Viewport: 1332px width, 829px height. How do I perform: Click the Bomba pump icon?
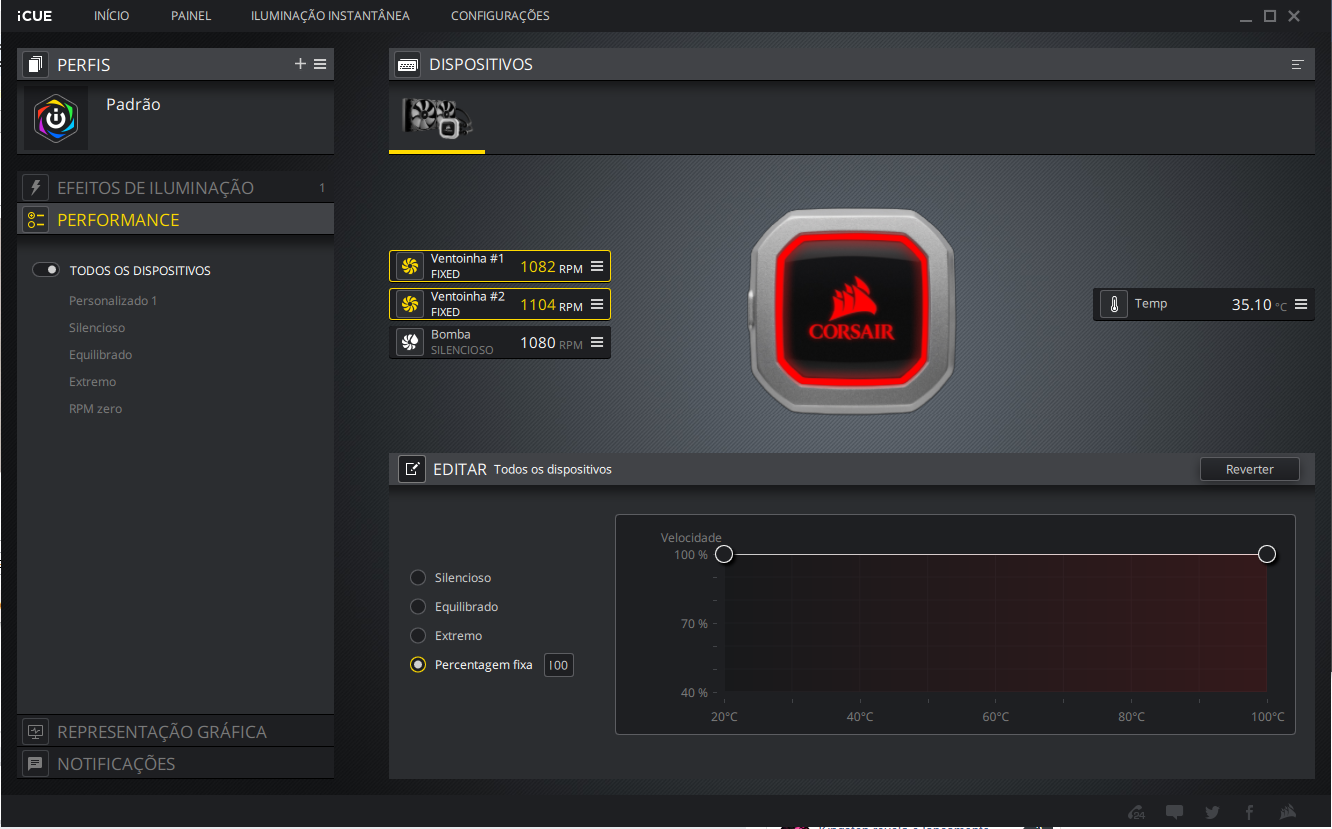pos(409,342)
